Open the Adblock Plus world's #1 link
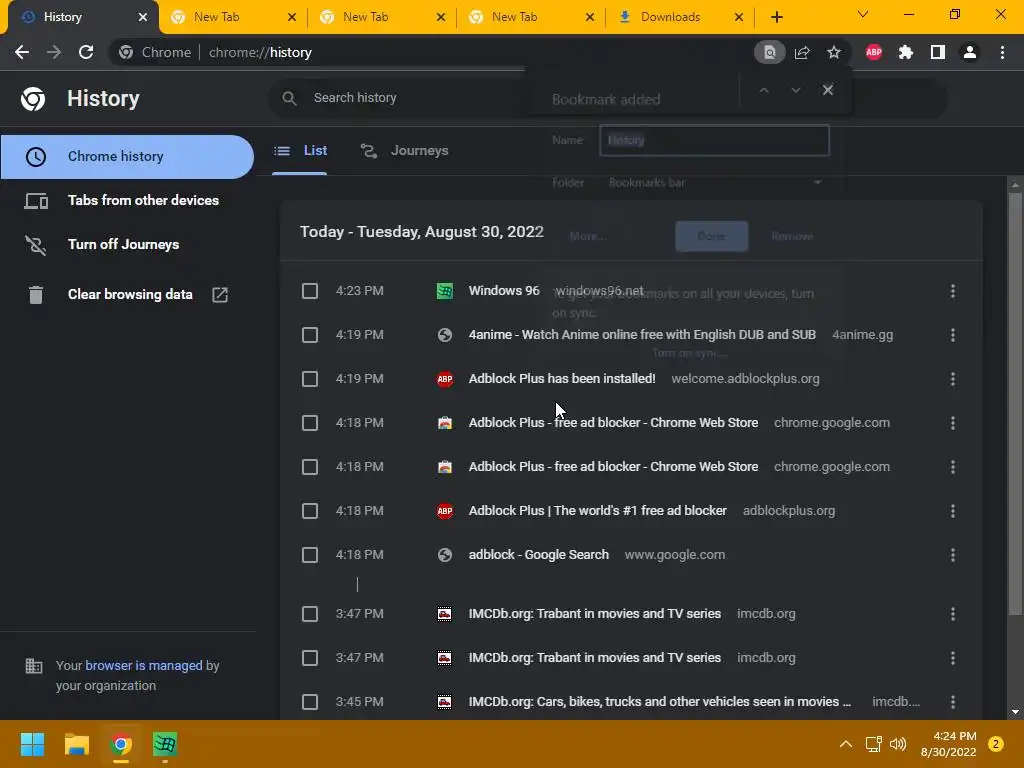1024x768 pixels. click(x=598, y=511)
